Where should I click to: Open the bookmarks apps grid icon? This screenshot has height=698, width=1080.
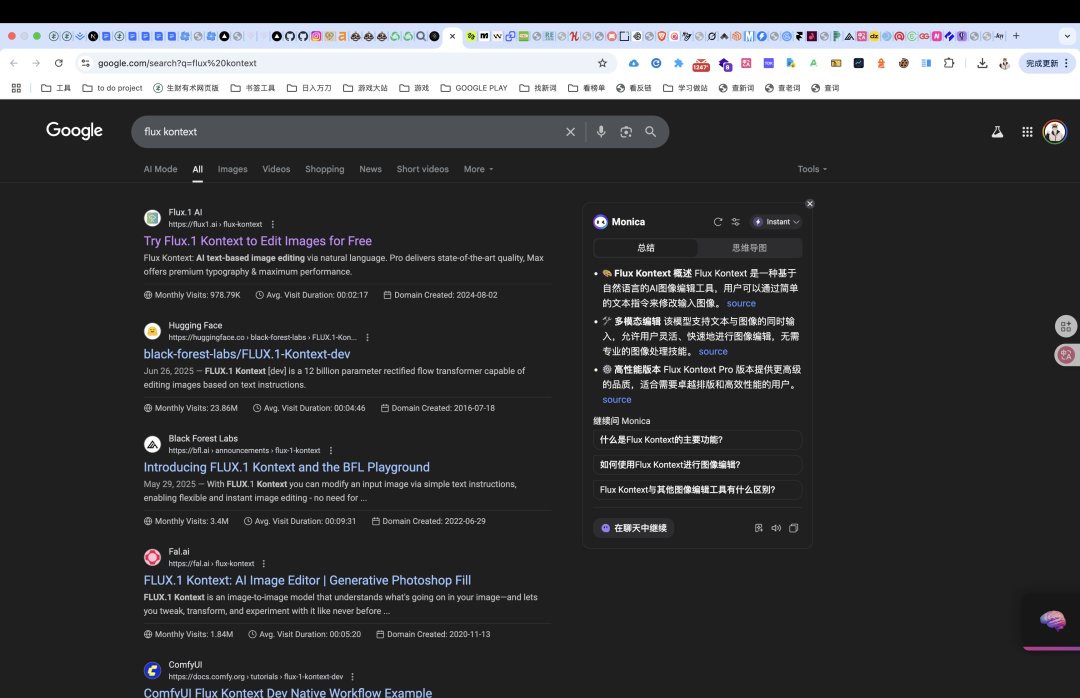pos(16,88)
